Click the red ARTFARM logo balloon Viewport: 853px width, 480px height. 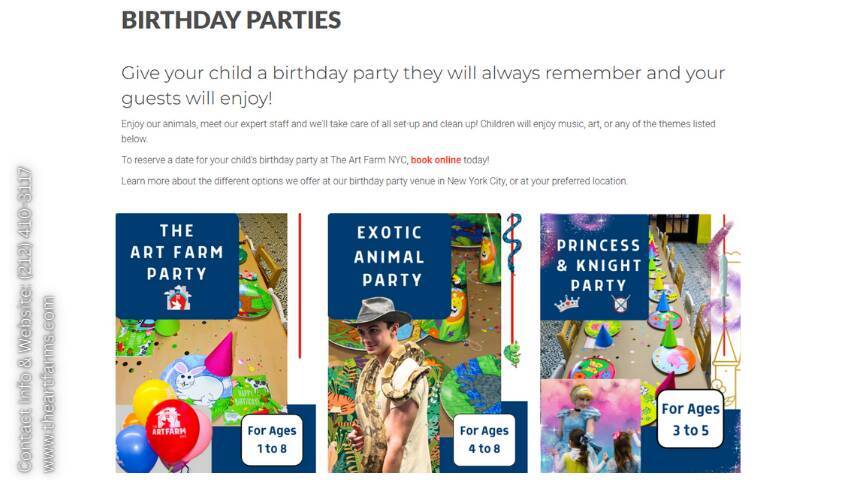coord(172,430)
